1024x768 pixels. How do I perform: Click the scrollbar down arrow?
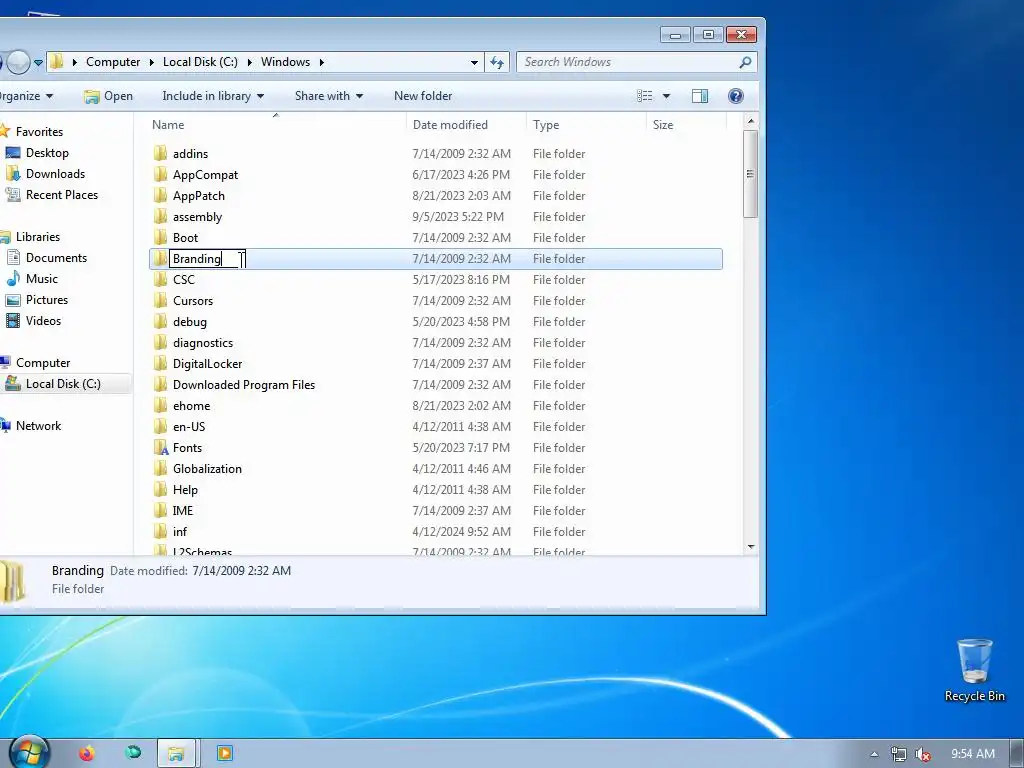tap(750, 547)
